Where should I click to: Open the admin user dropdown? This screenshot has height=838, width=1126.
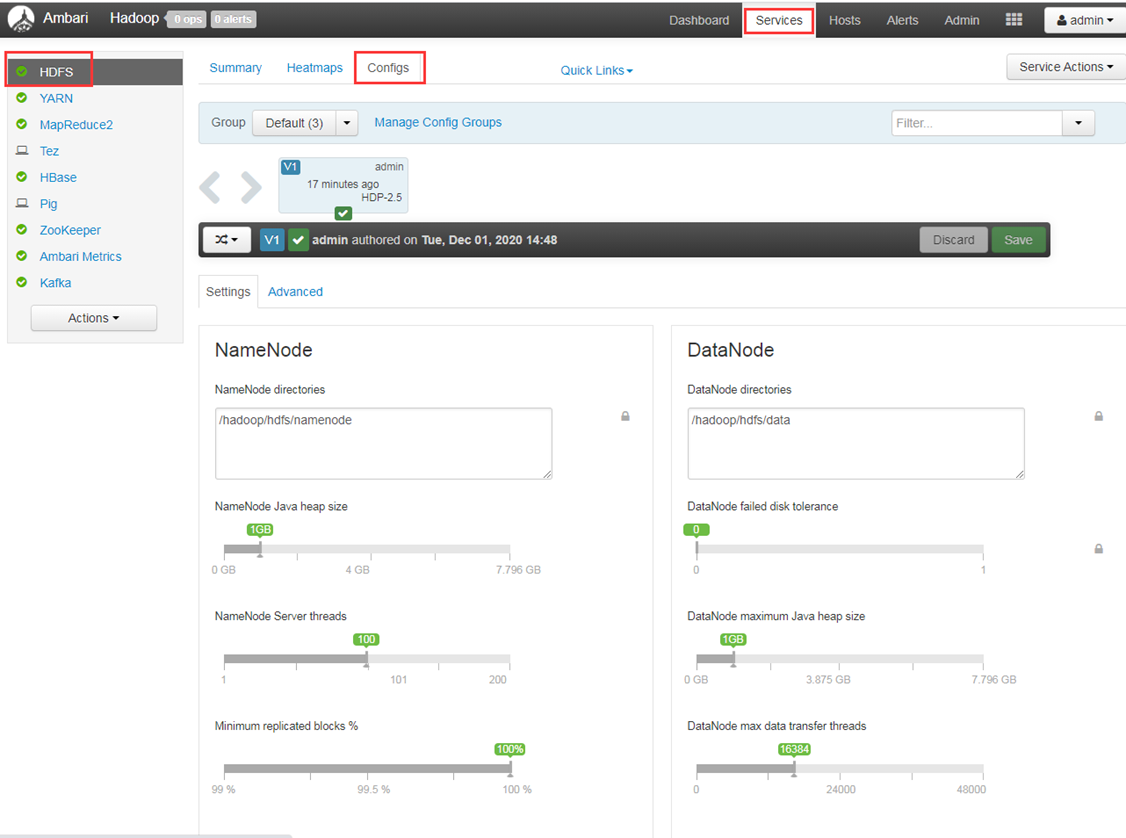pyautogui.click(x=1084, y=20)
